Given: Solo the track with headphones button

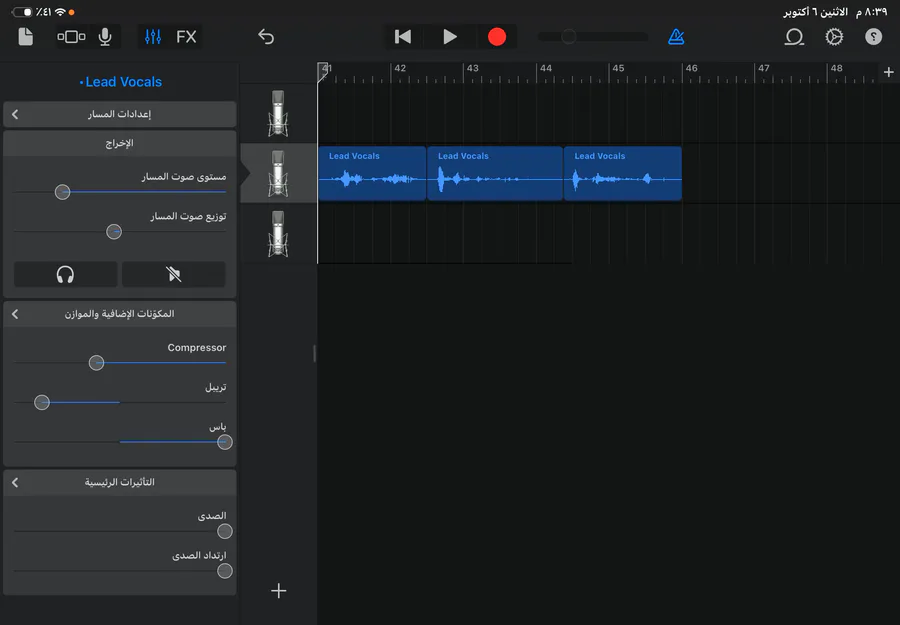Looking at the screenshot, I should point(66,274).
